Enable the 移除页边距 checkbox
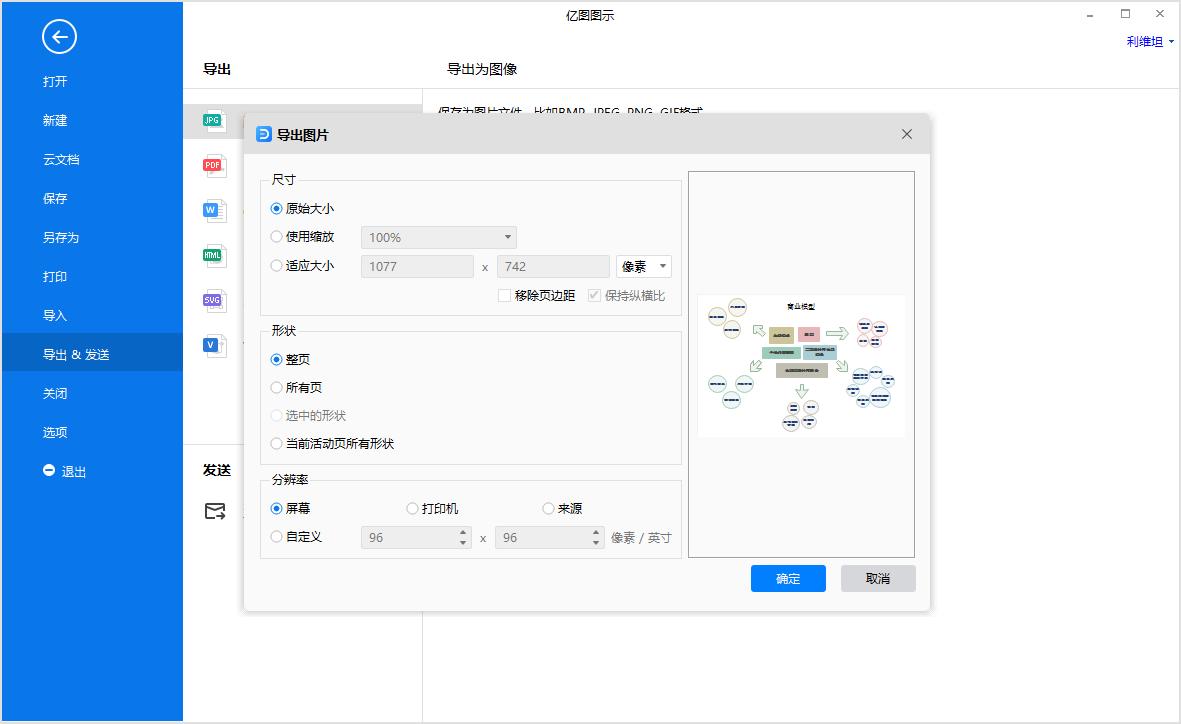Screen dimensions: 1181x724 505,295
